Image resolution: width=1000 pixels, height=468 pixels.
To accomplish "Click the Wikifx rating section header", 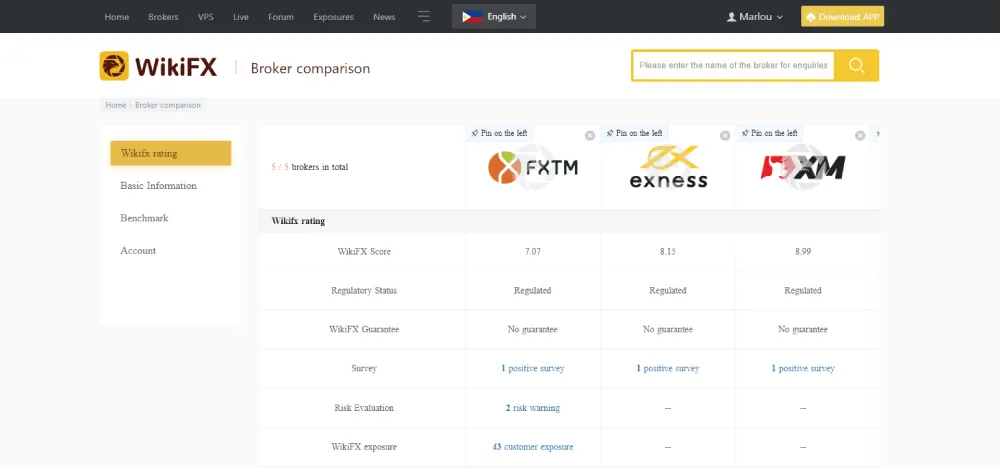I will pos(298,221).
